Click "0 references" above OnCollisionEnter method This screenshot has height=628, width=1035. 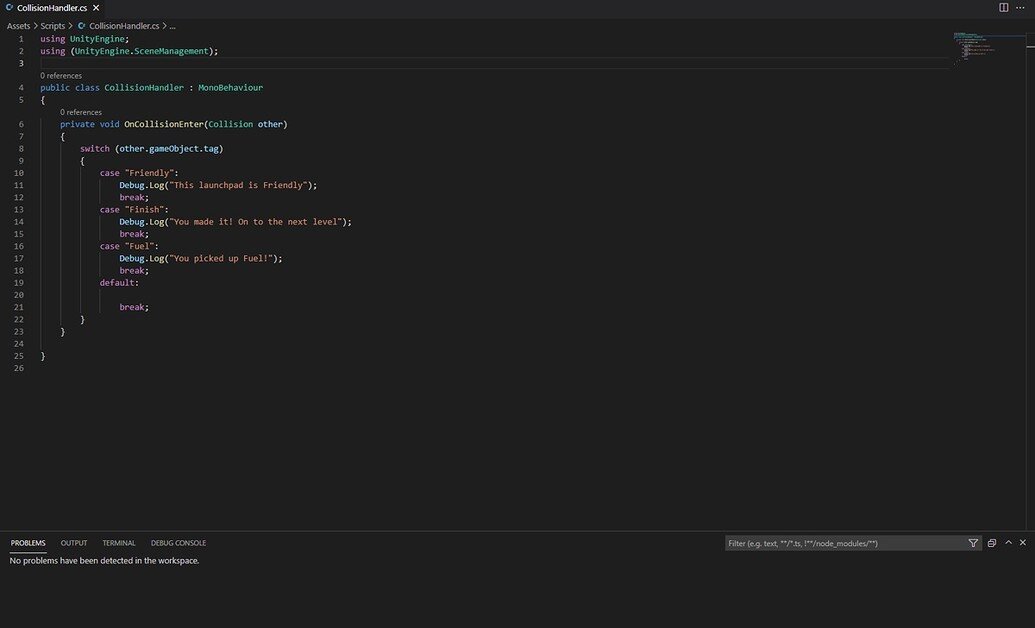pyautogui.click(x=81, y=112)
